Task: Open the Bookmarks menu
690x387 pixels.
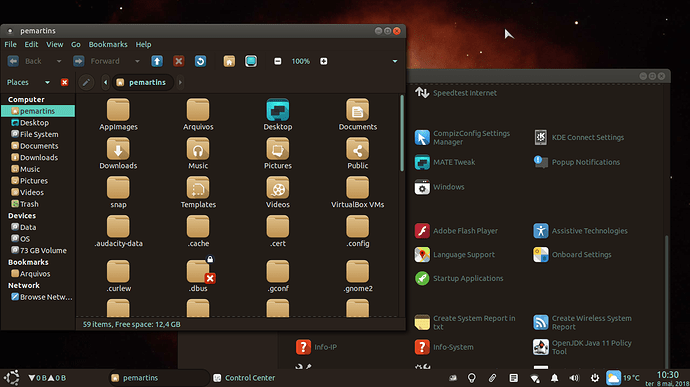Action: (x=108, y=44)
